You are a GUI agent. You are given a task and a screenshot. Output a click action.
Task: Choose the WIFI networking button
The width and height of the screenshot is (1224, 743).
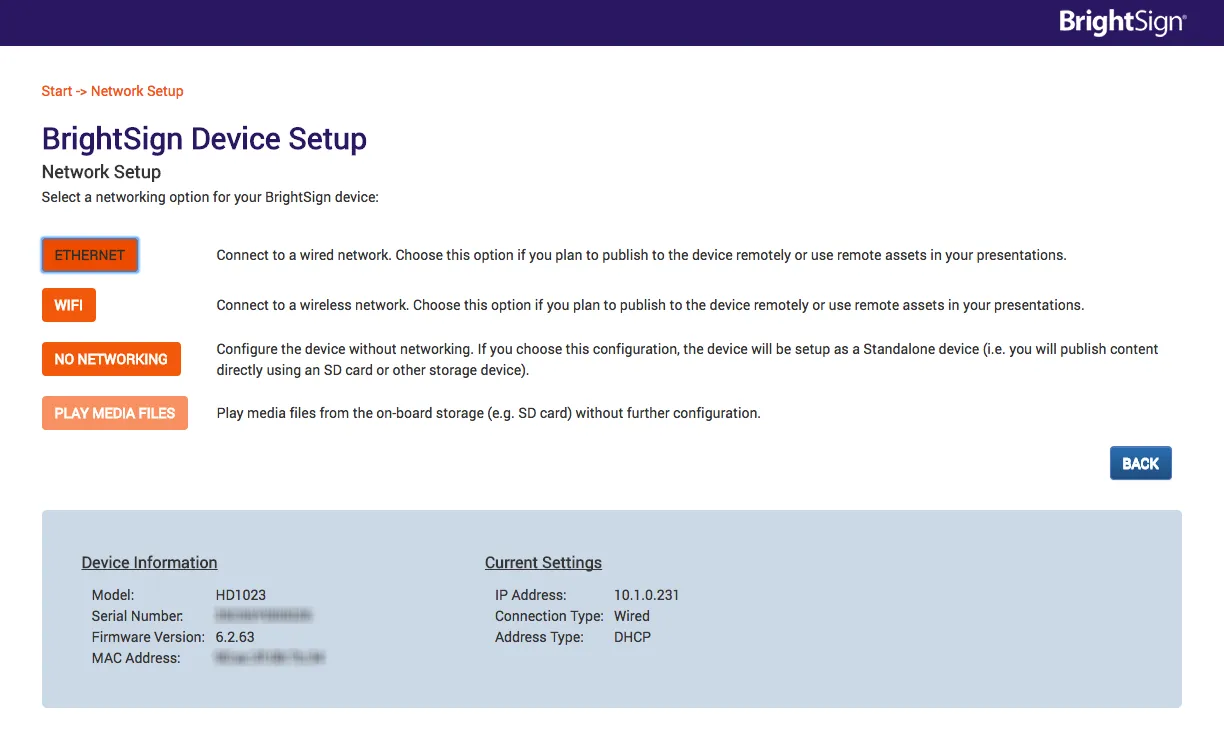68,305
